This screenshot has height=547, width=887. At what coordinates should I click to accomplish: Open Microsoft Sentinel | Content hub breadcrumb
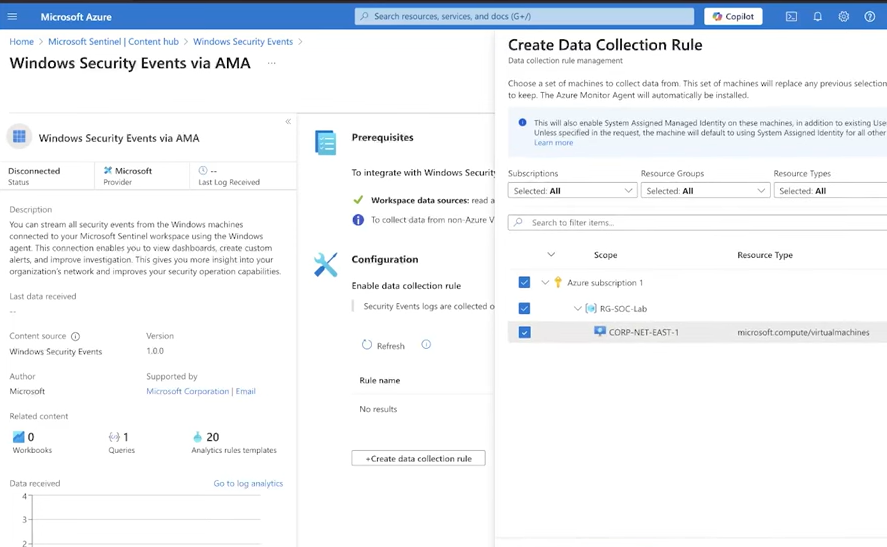113,42
